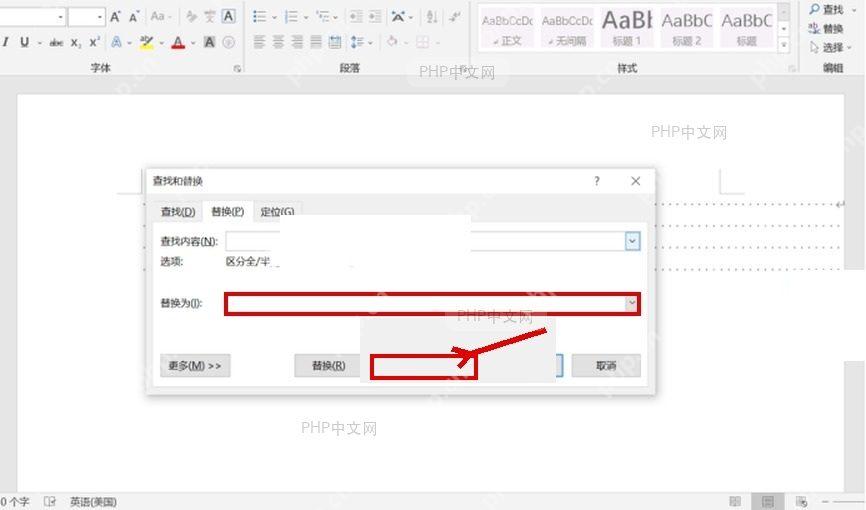Click the 更多(M) >> button

(x=195, y=366)
